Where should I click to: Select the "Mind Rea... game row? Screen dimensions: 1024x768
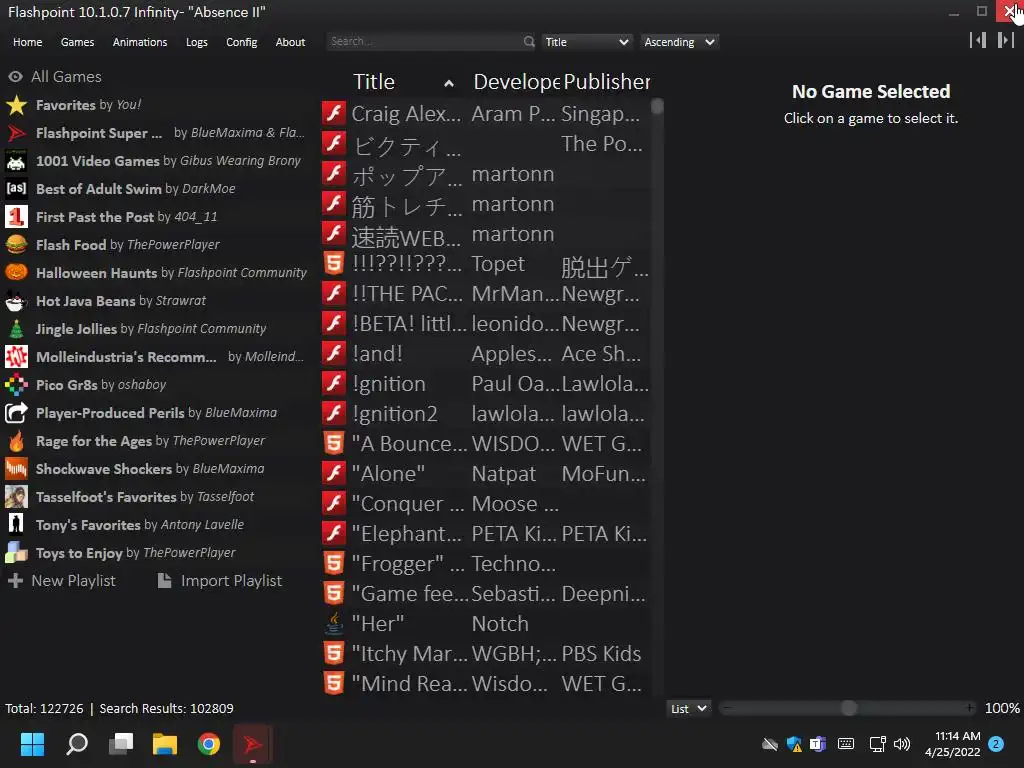[x=486, y=684]
